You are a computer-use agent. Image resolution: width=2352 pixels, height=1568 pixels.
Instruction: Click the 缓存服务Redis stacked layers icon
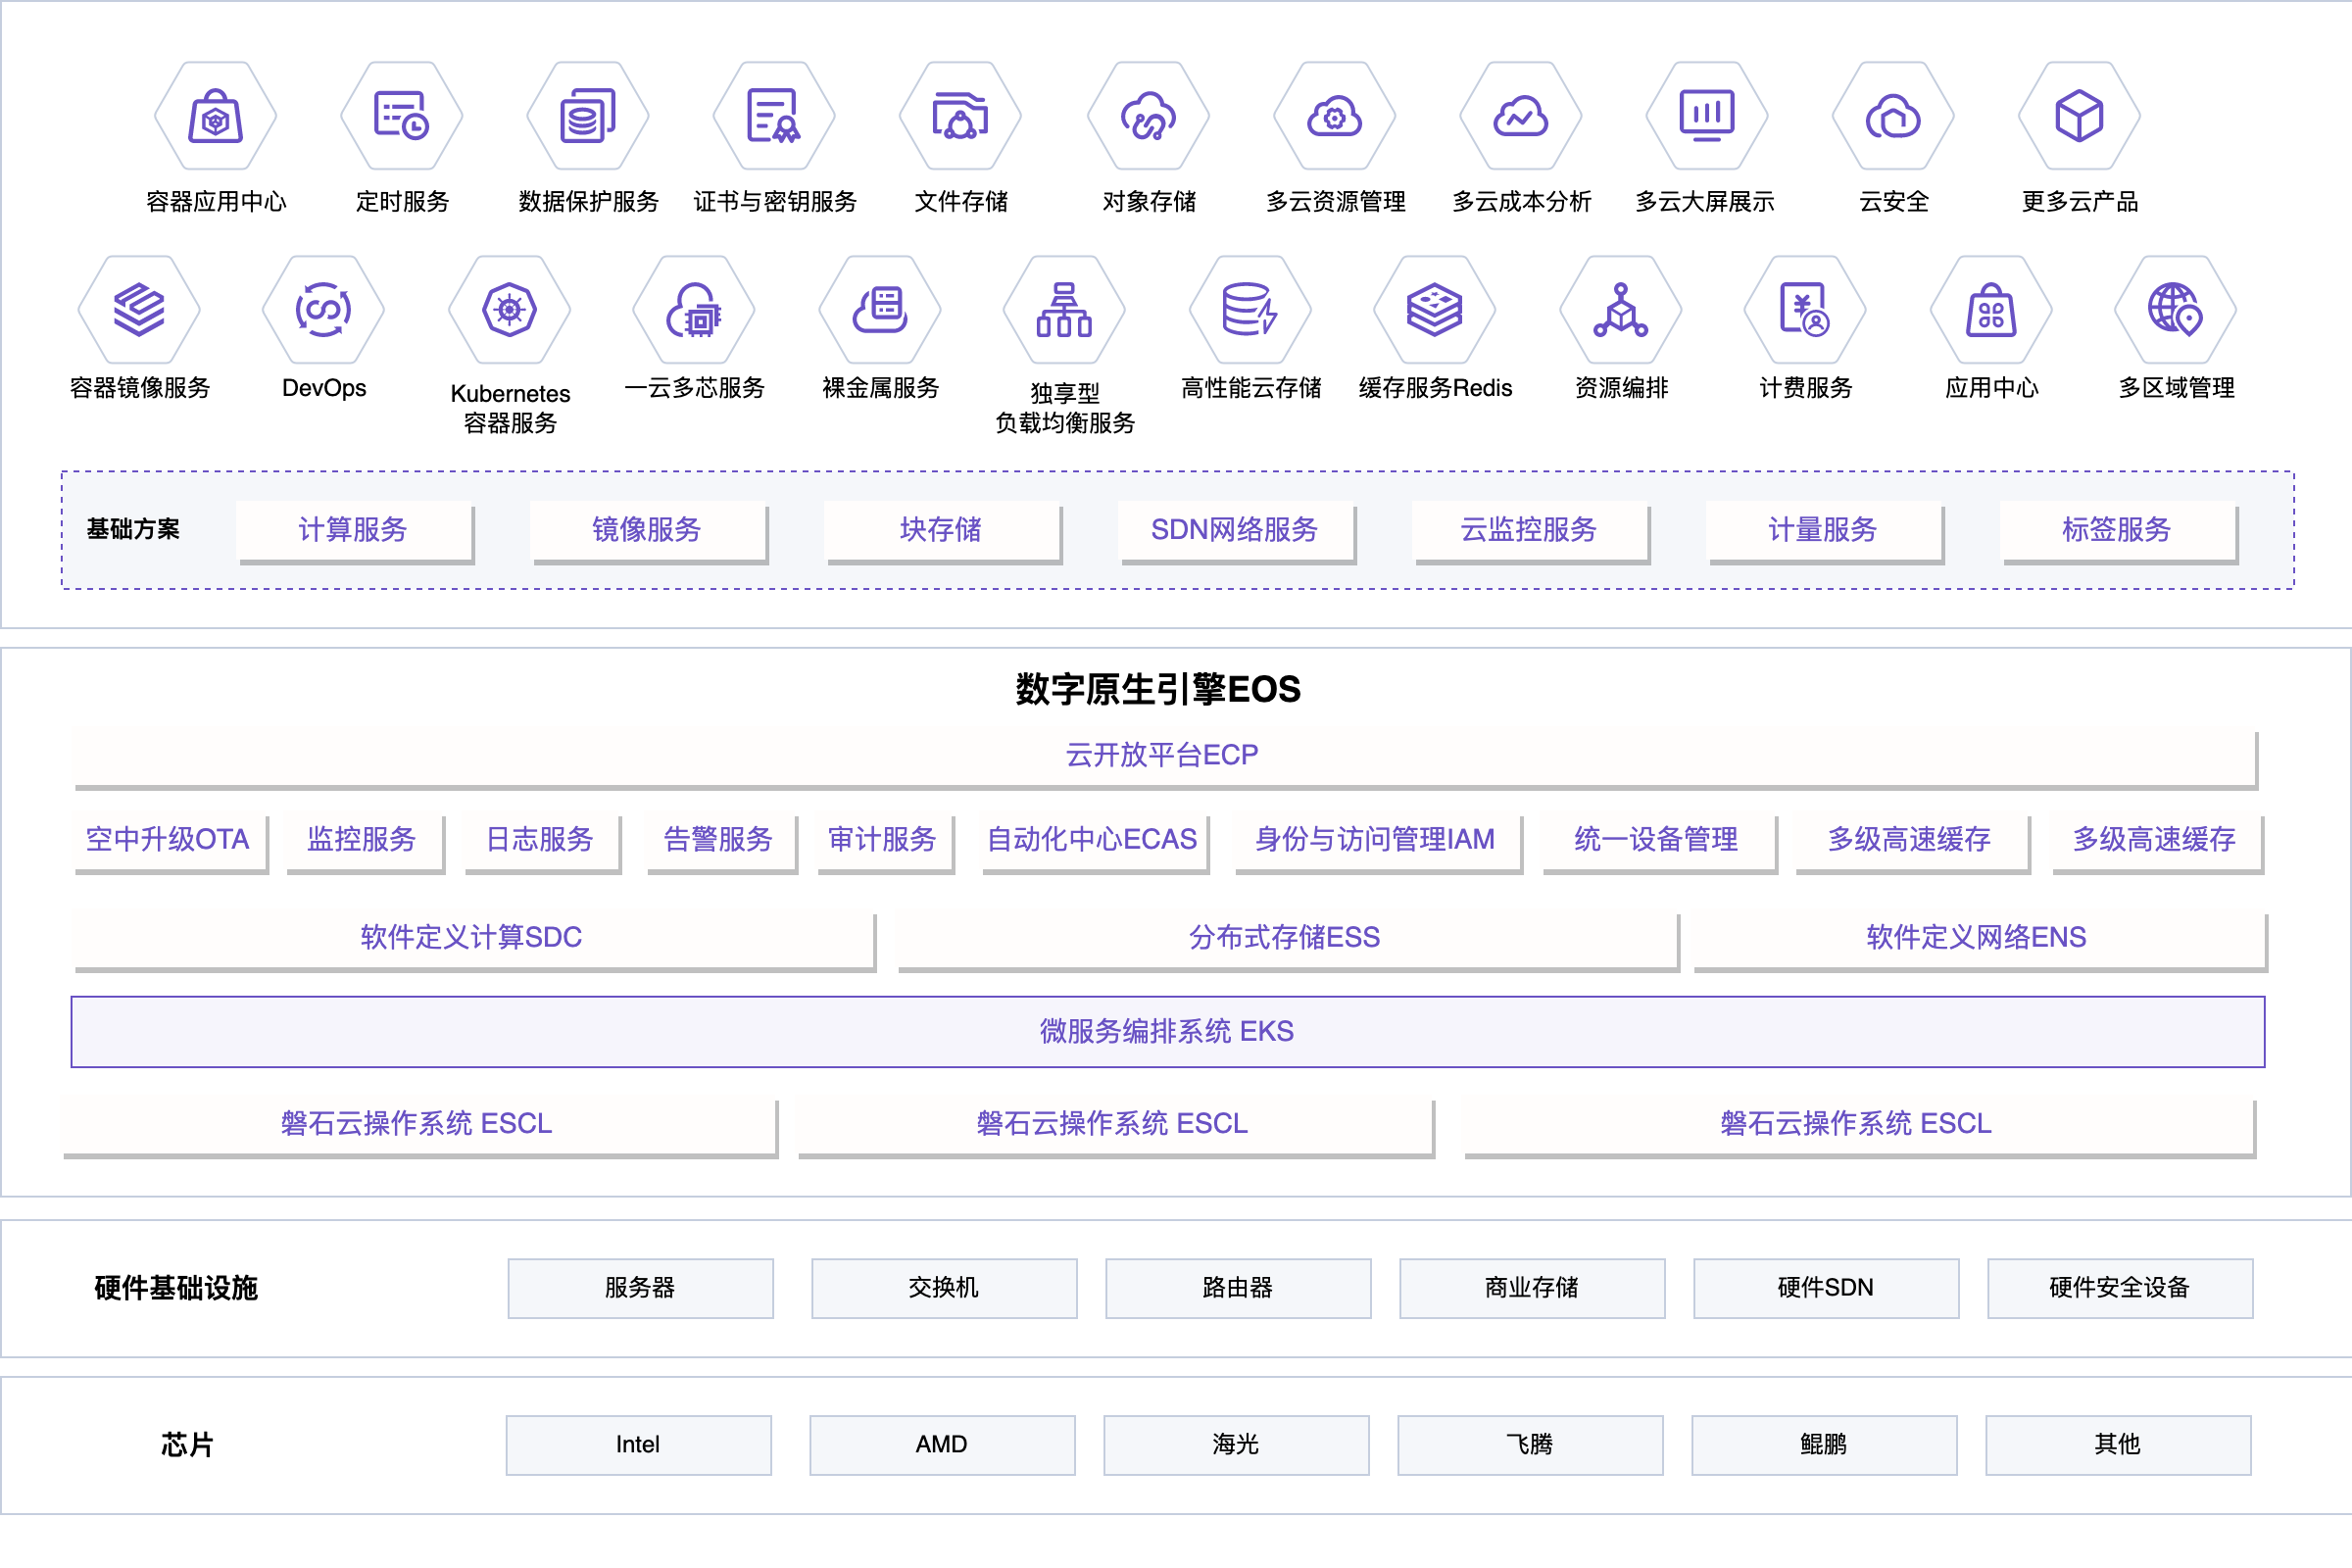[1434, 310]
